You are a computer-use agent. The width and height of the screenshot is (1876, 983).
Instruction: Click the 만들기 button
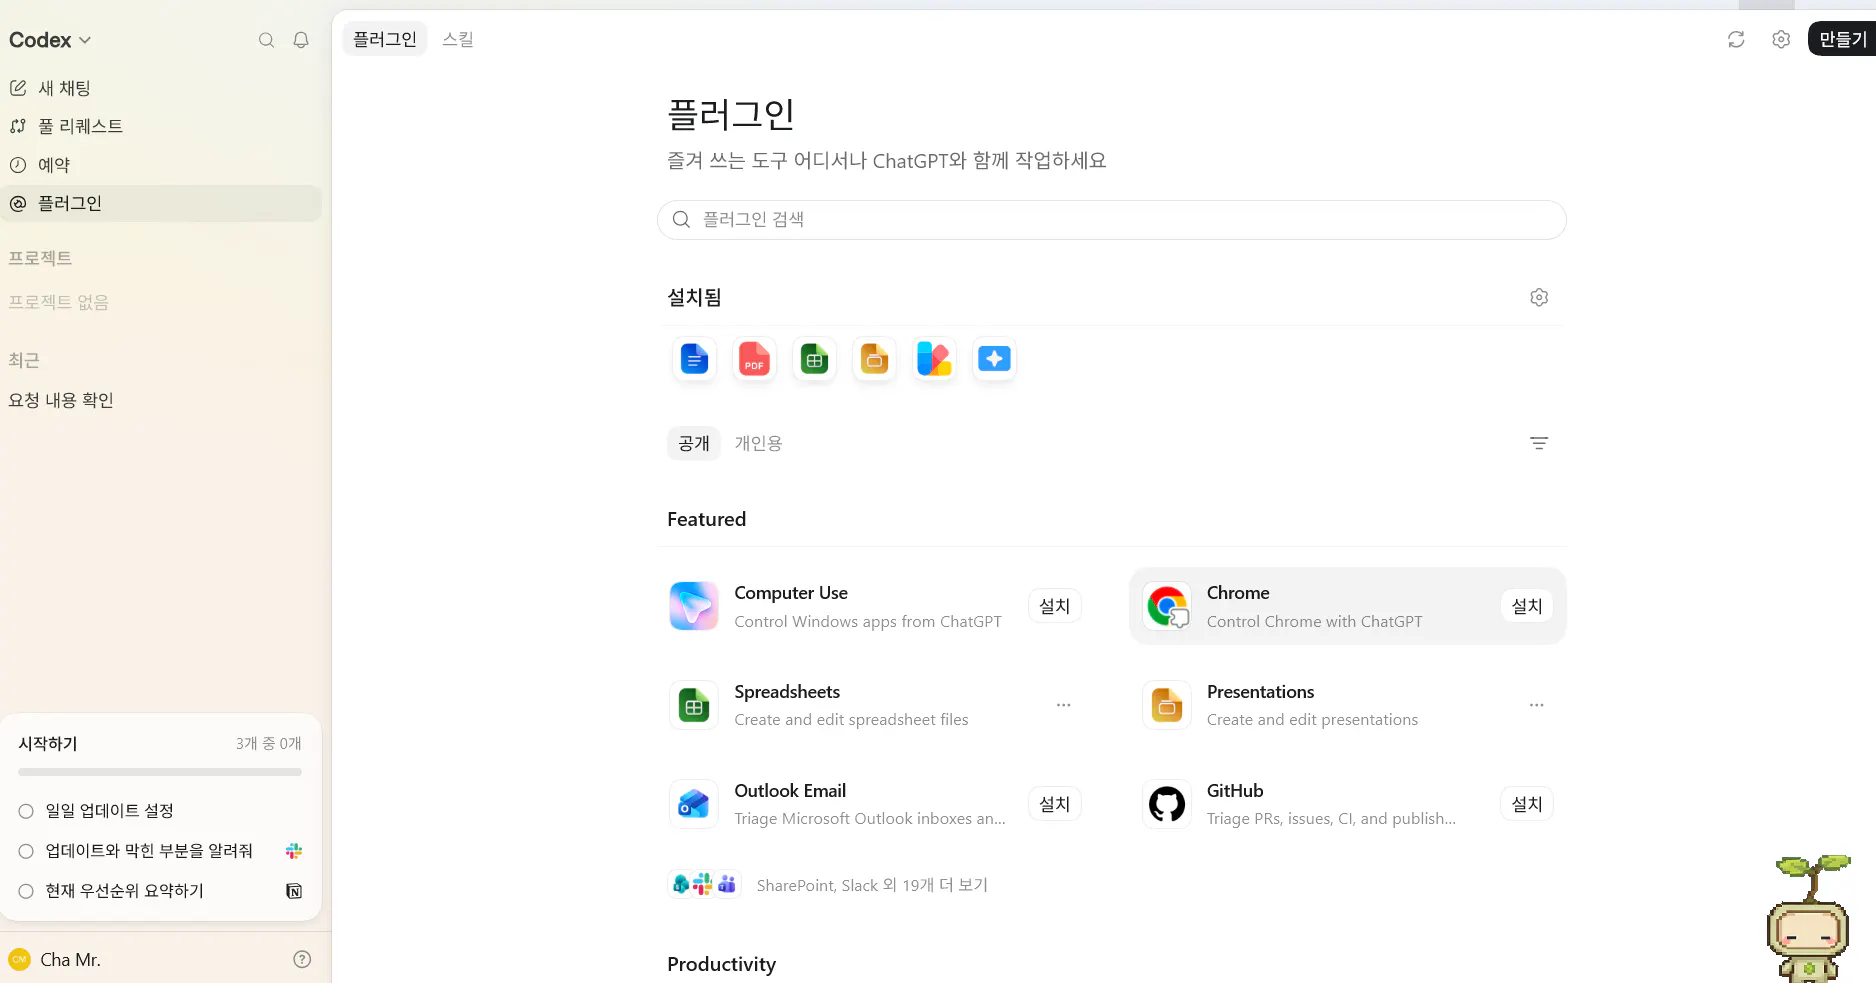pos(1842,39)
